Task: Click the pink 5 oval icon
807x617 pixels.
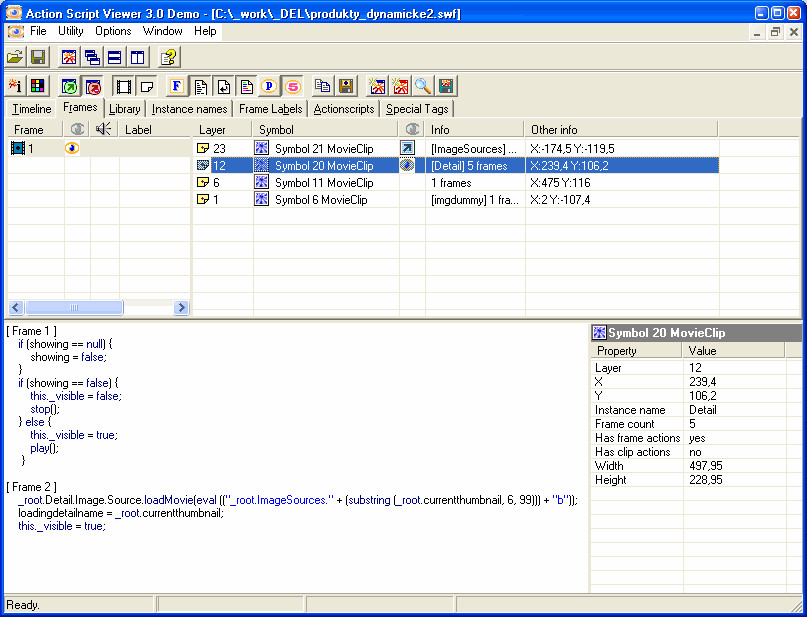Action: [292, 86]
